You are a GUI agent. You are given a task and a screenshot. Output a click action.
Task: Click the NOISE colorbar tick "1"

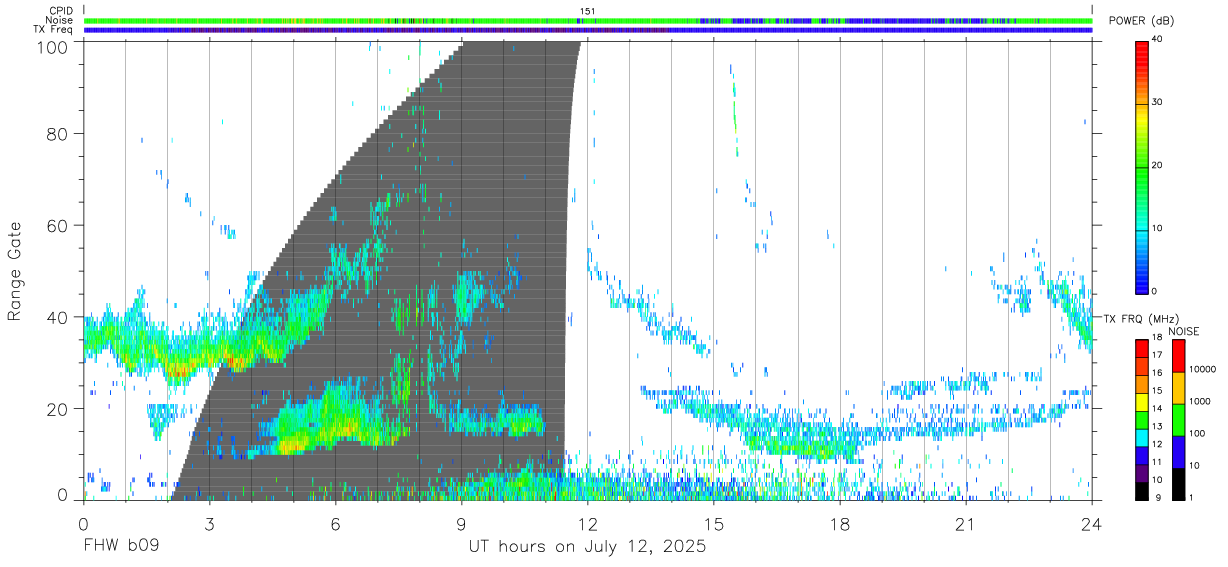click(x=1193, y=497)
